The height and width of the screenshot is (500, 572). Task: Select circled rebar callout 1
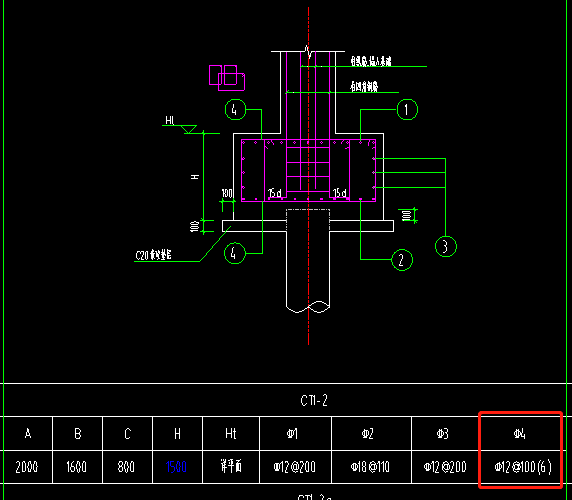[x=407, y=109]
